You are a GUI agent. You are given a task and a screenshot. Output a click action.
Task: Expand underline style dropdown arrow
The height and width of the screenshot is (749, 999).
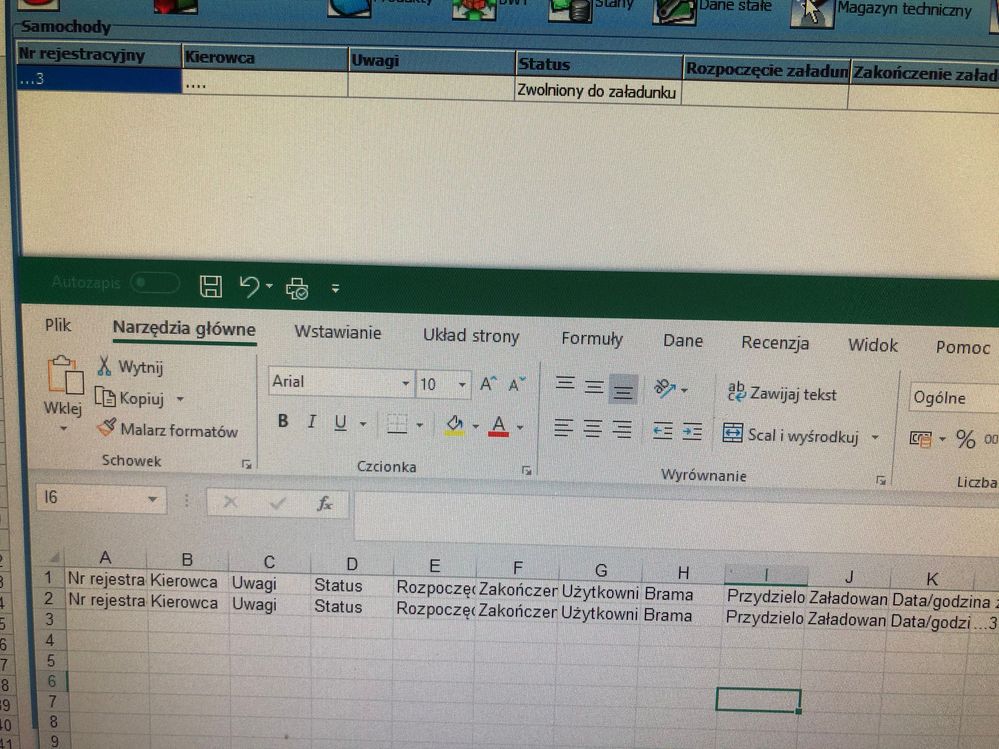coord(363,424)
